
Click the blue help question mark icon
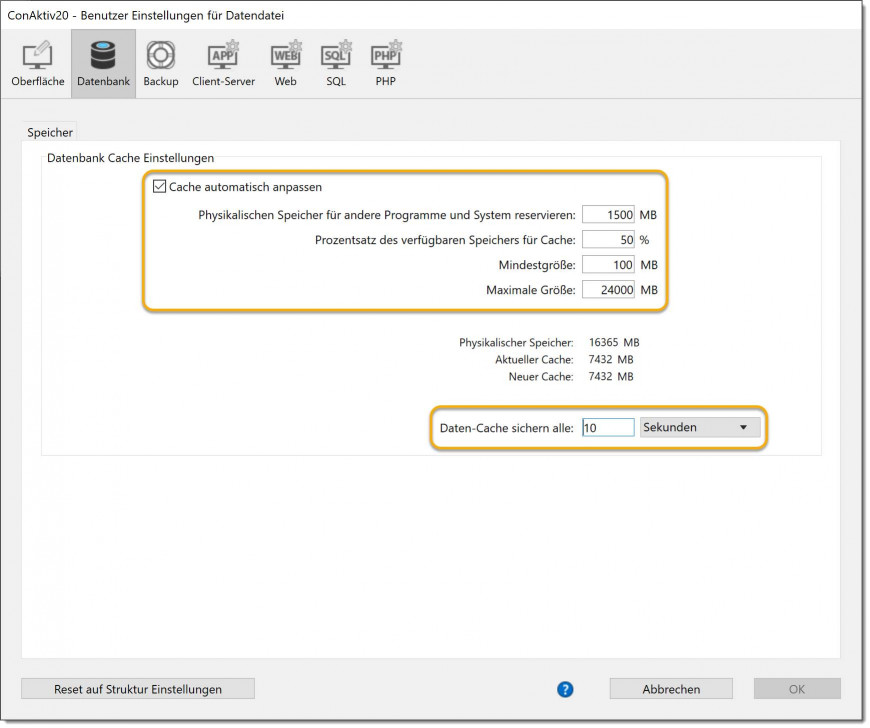[x=565, y=689]
